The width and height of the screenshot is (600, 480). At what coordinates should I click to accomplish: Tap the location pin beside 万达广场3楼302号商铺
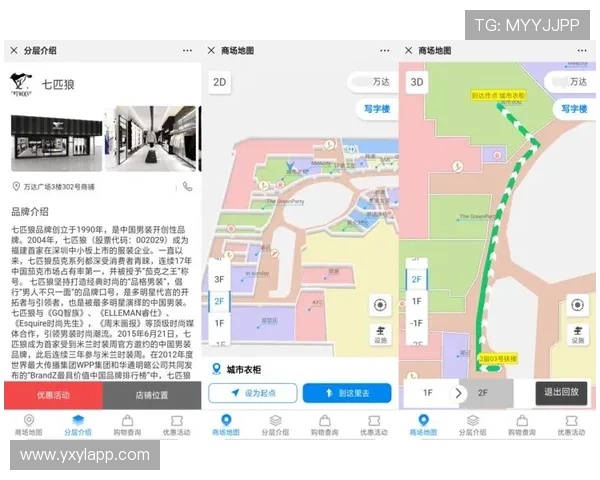pyautogui.click(x=16, y=186)
